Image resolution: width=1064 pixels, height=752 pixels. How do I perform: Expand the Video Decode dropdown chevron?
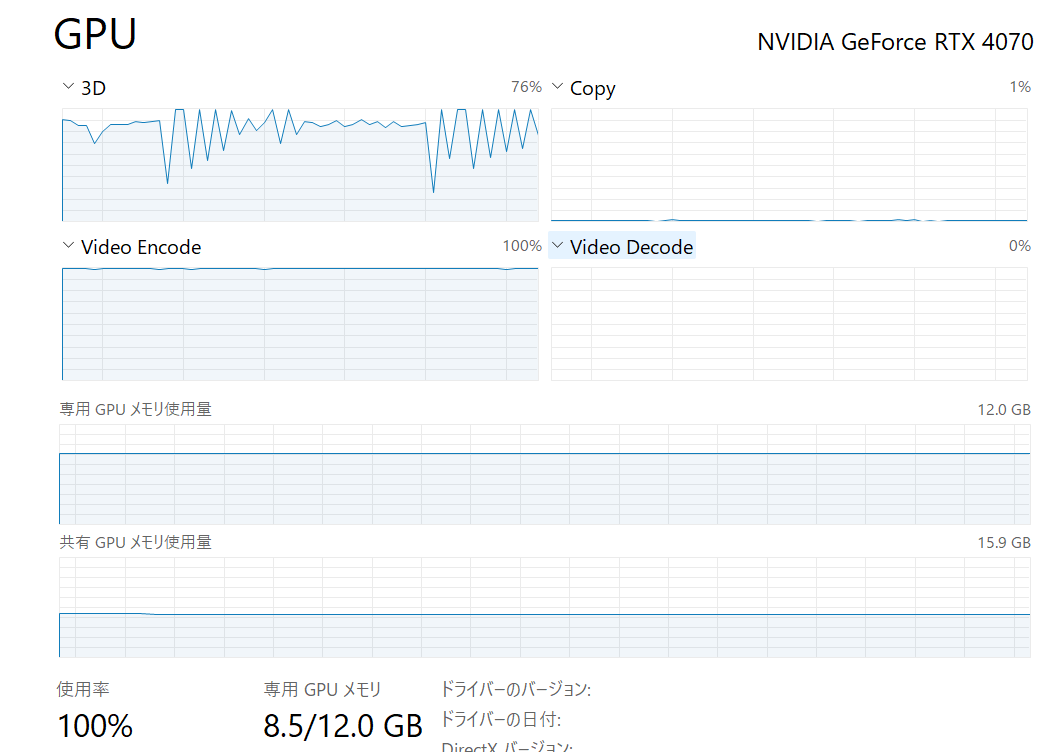coord(557,246)
